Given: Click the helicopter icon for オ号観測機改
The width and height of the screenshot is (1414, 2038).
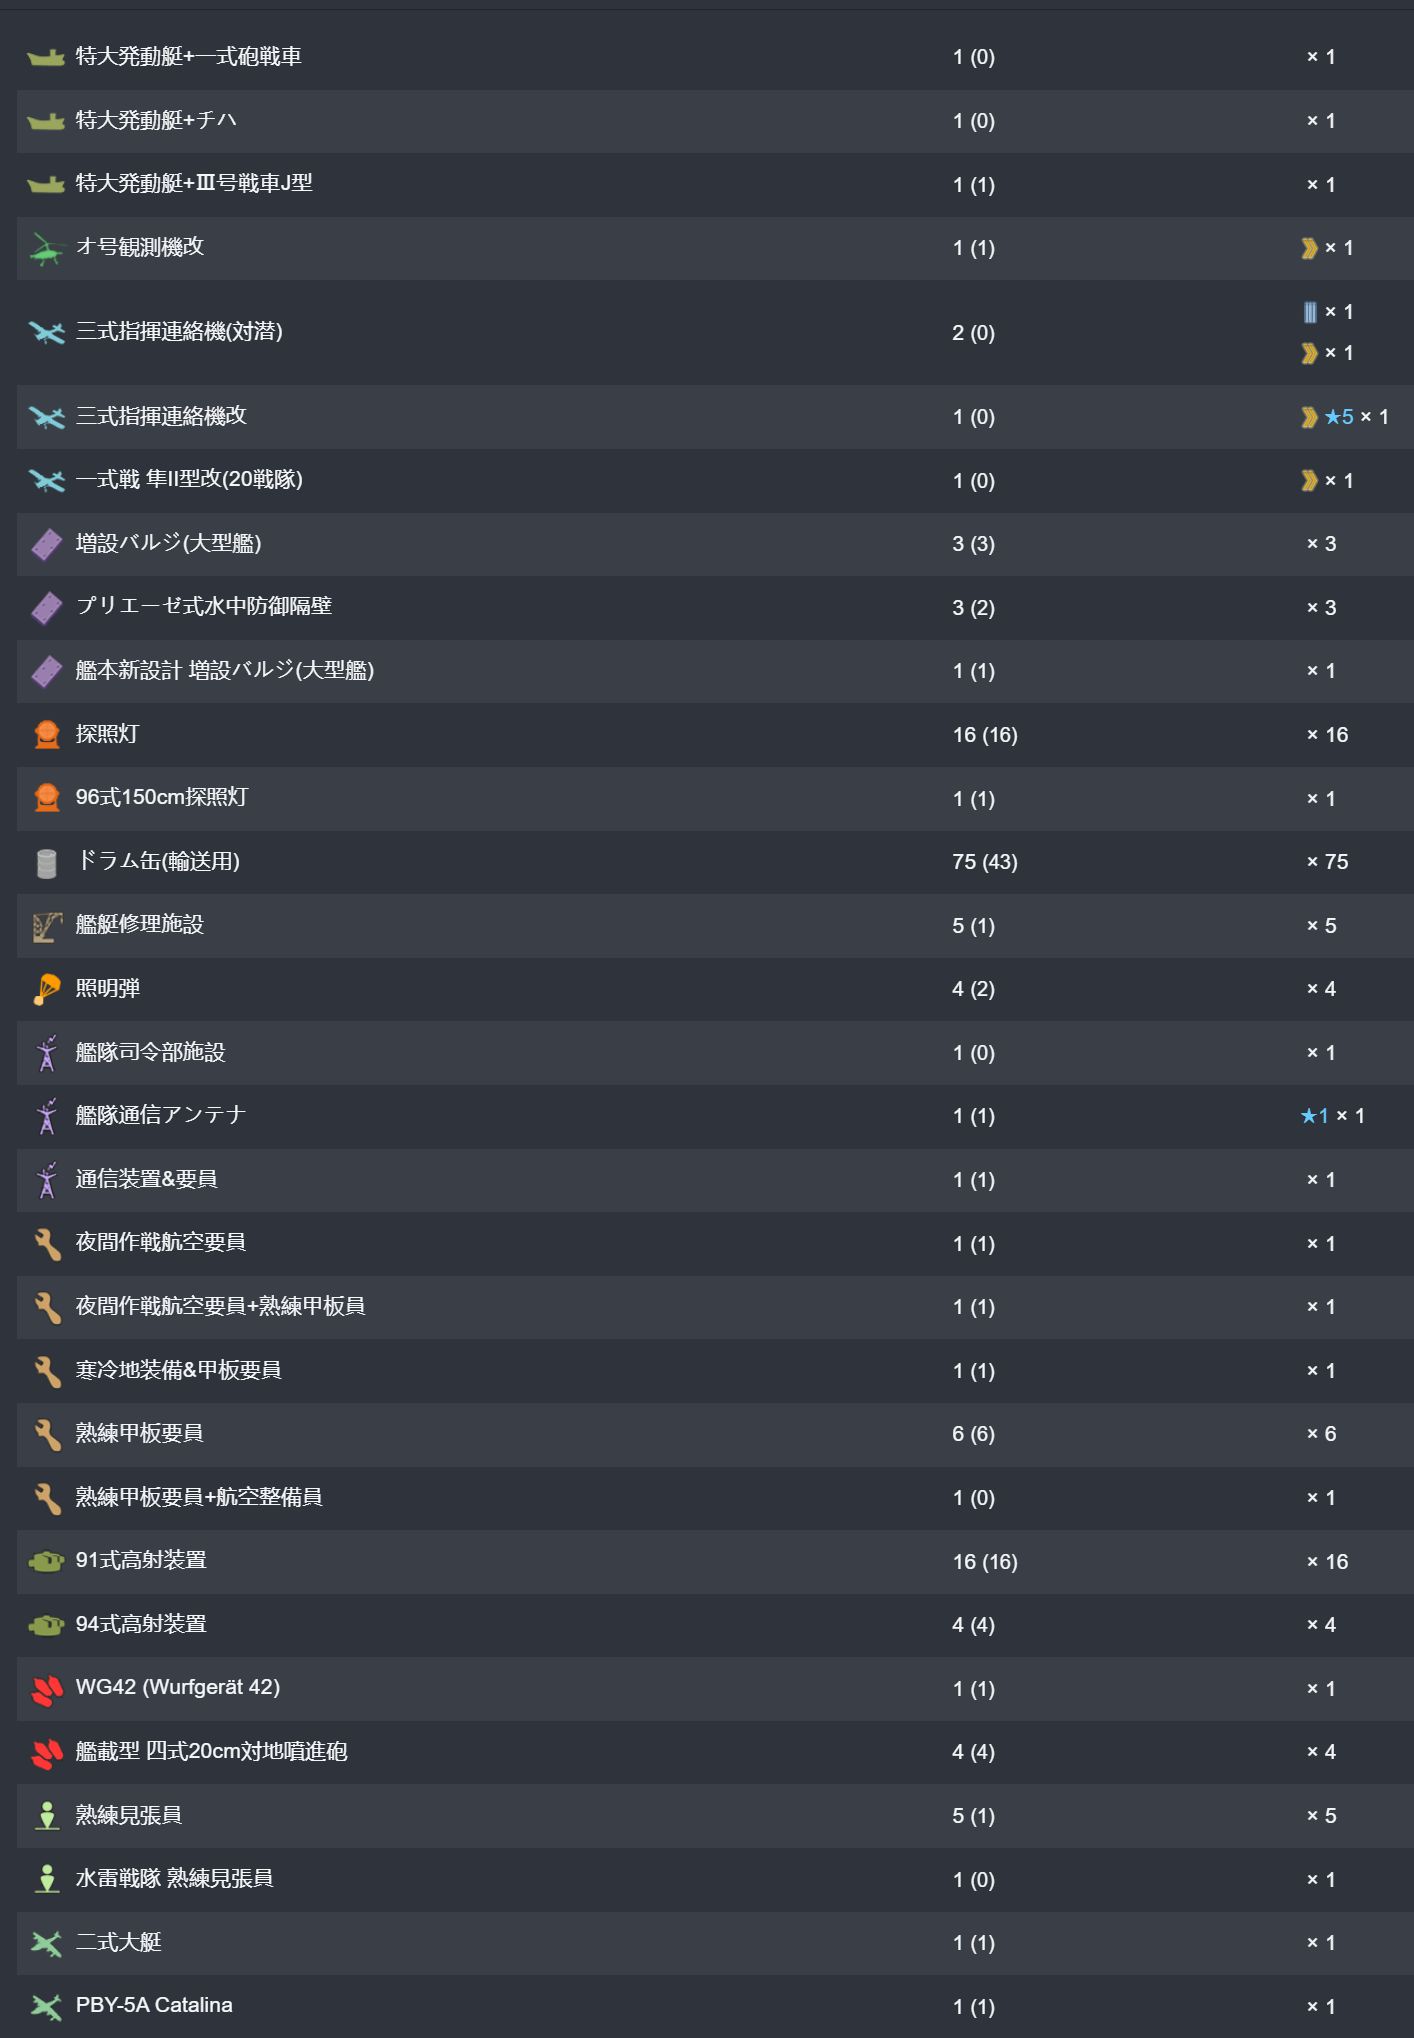Looking at the screenshot, I should (47, 248).
